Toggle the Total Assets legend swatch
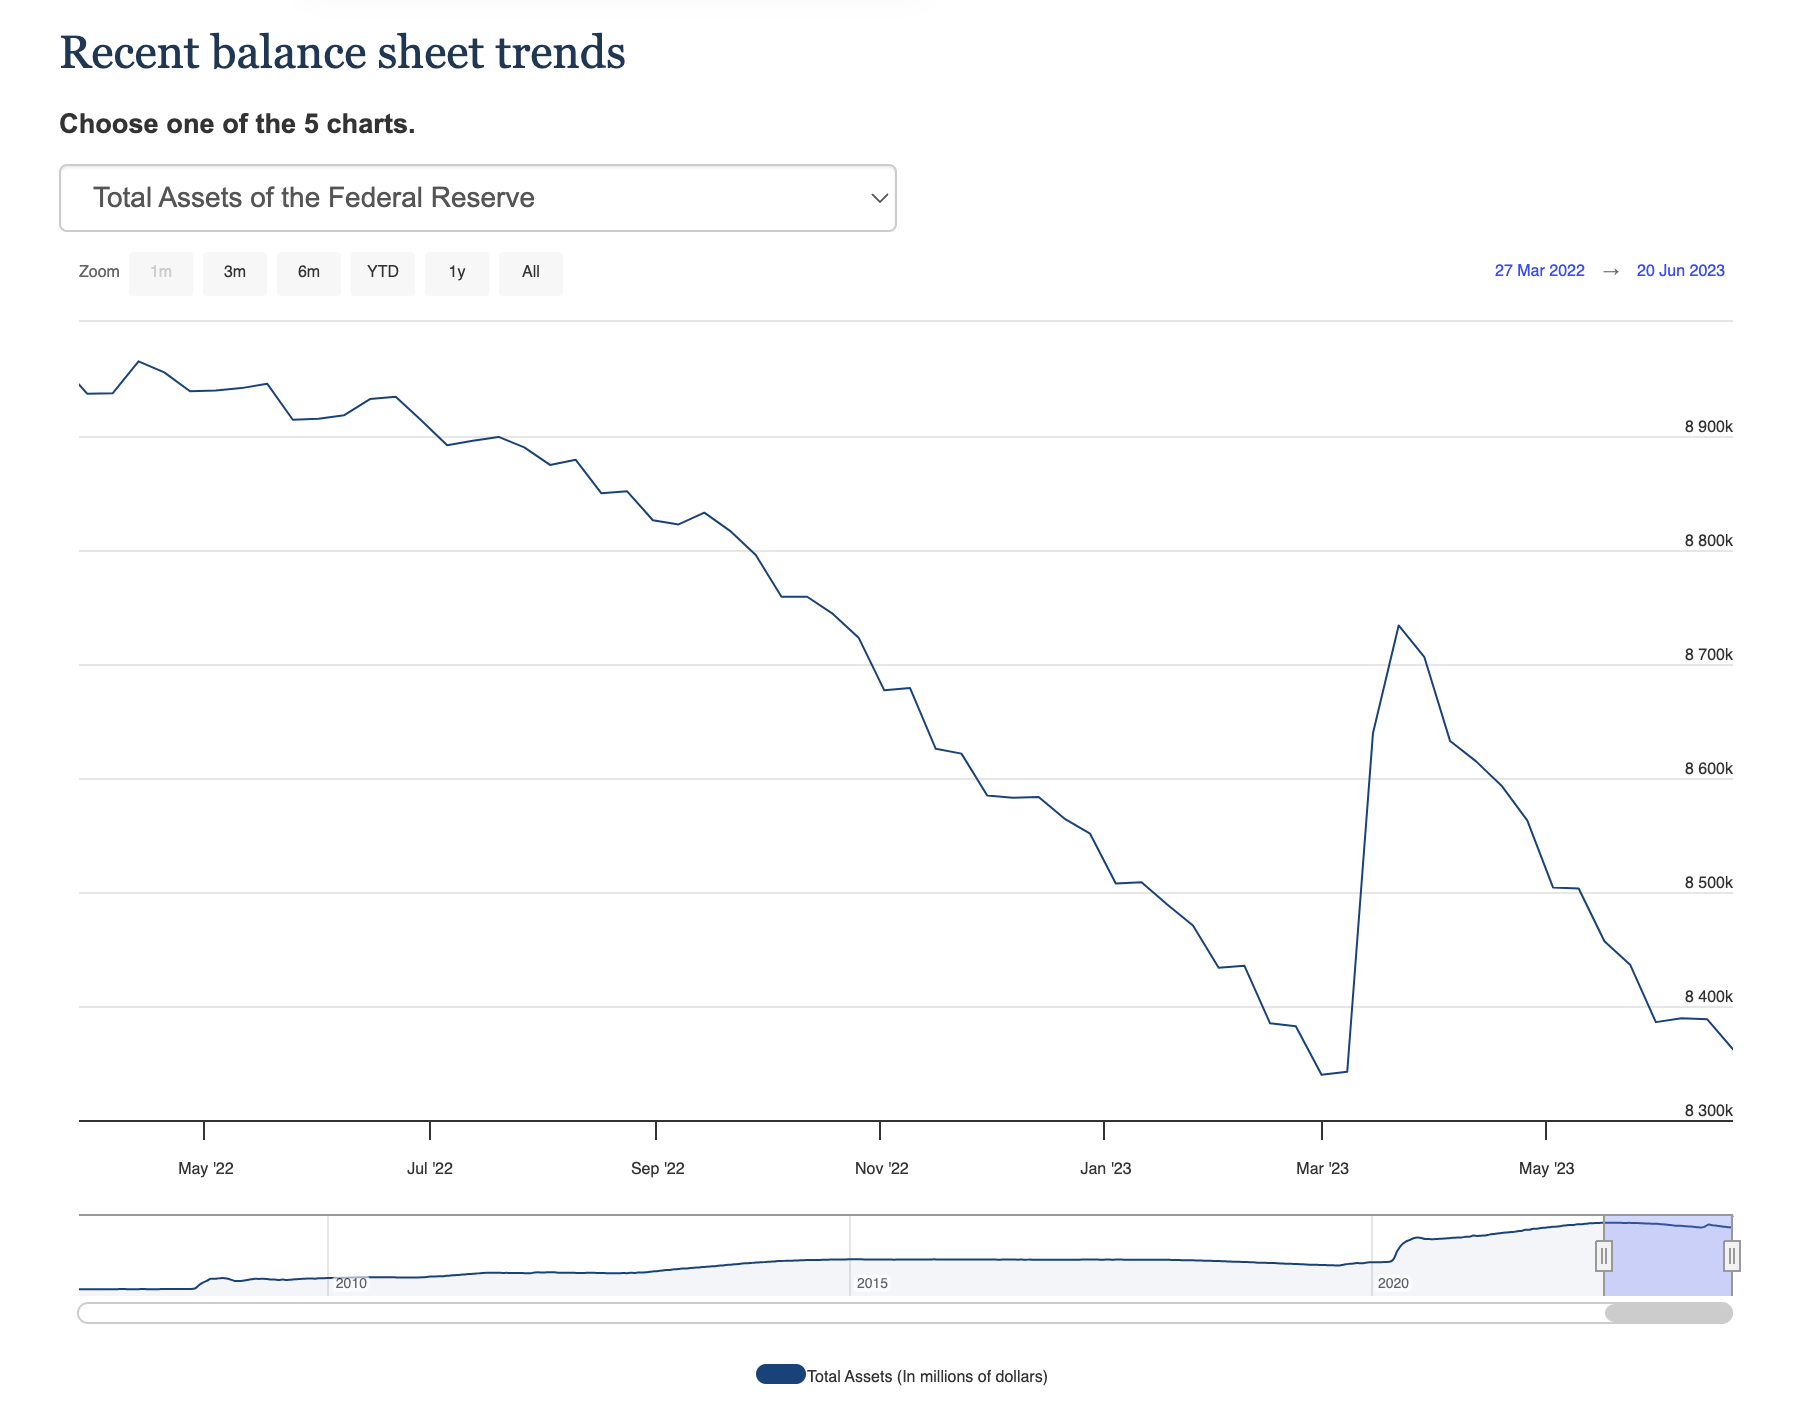Viewport: 1810px width, 1412px height. (x=780, y=1375)
